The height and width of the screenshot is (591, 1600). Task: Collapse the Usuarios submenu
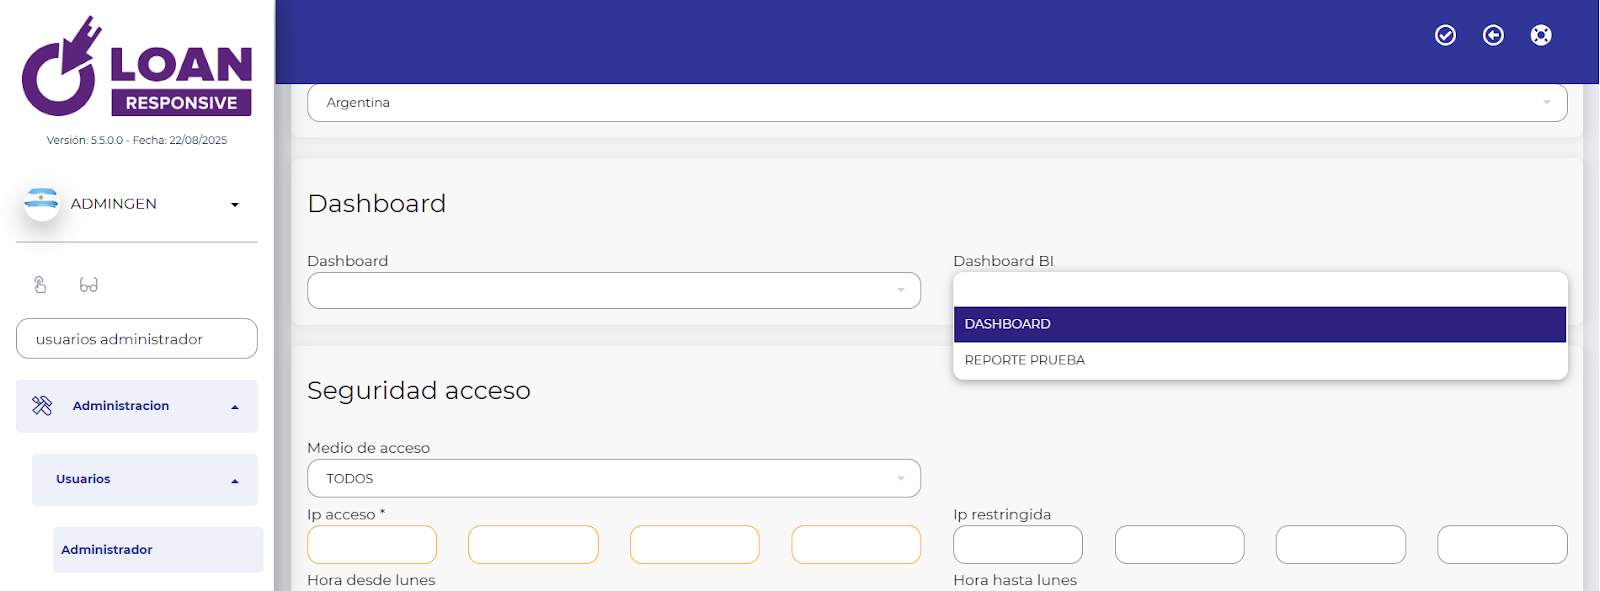tap(235, 480)
